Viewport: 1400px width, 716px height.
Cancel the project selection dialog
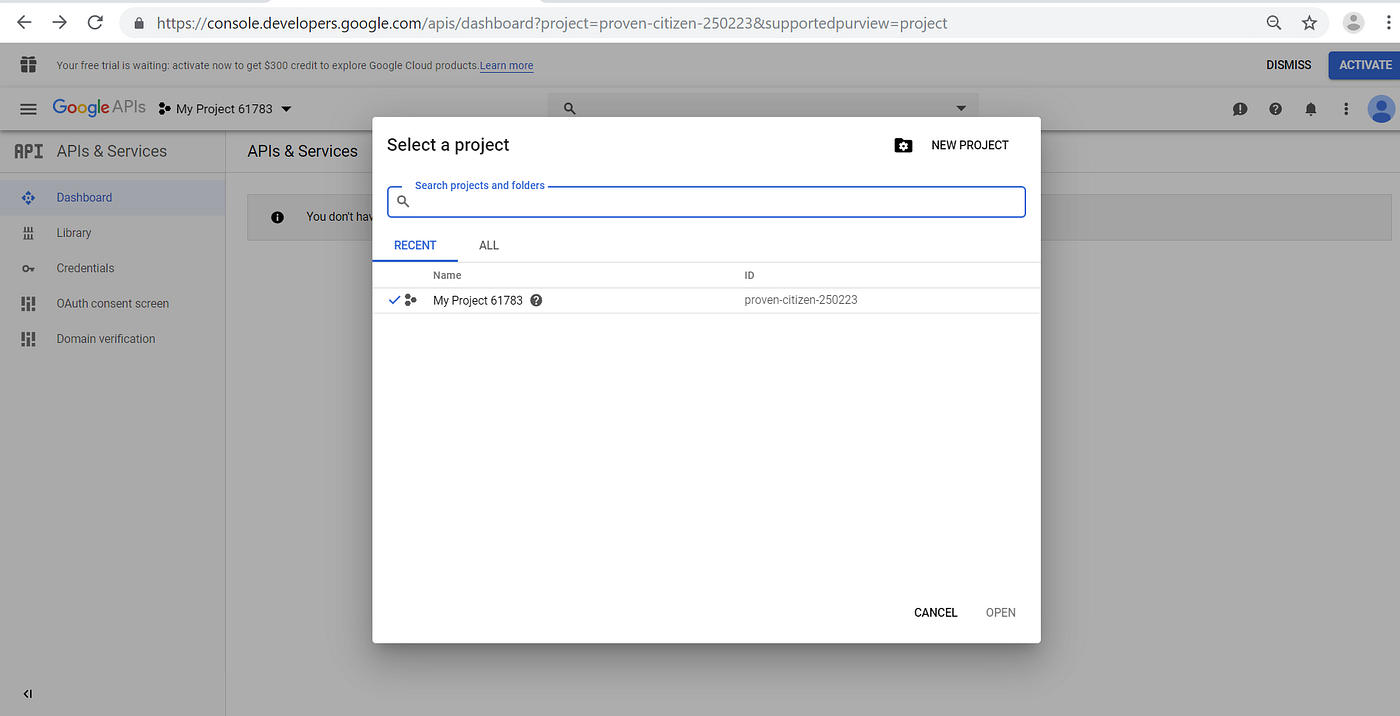(x=934, y=612)
